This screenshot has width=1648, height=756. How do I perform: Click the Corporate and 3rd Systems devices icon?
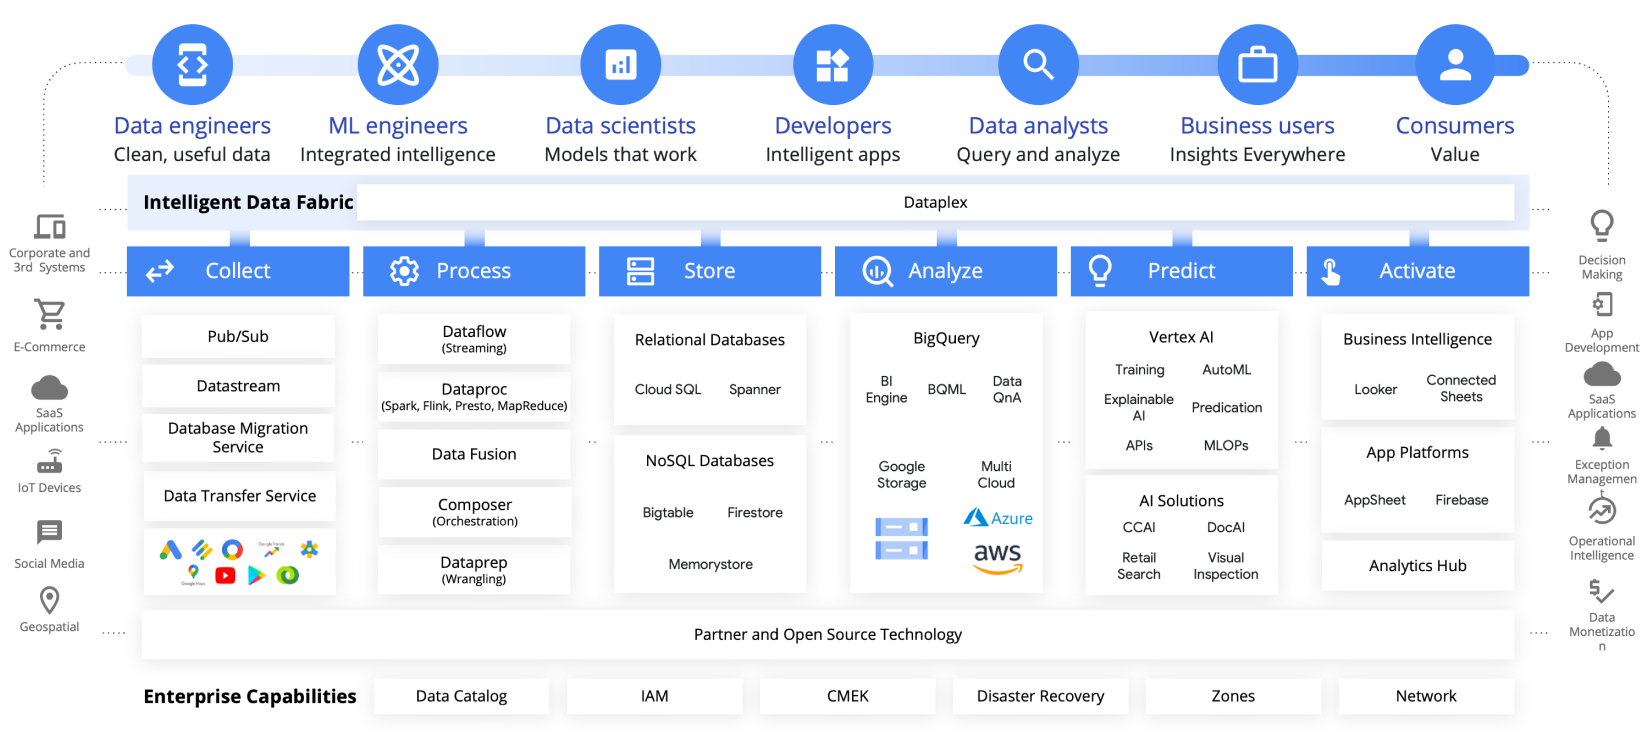[50, 227]
